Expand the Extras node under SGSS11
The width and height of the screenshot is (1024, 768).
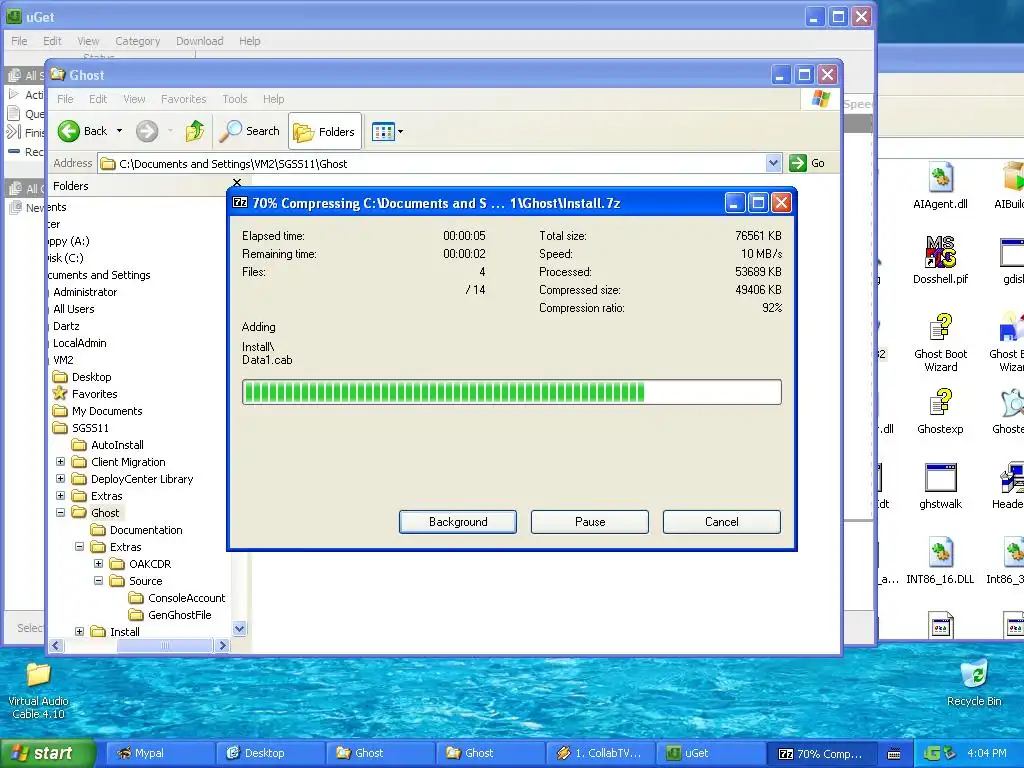(61, 496)
